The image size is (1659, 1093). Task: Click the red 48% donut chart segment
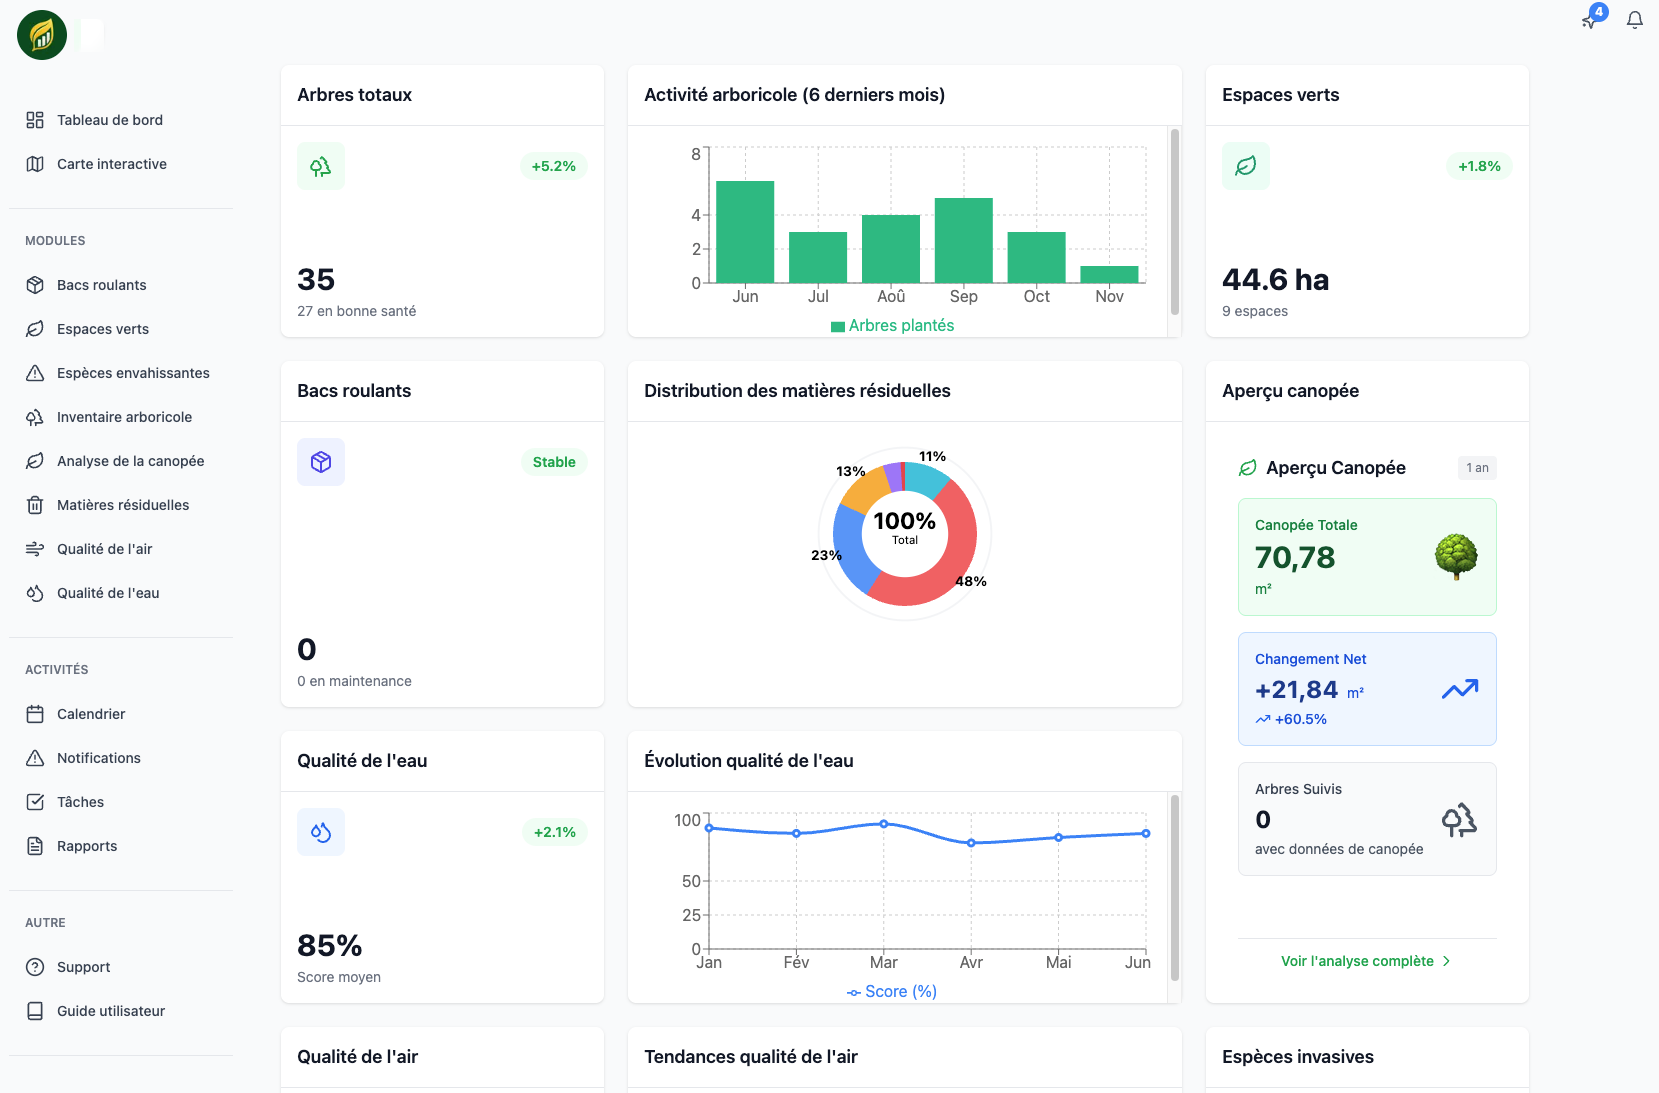click(x=952, y=560)
